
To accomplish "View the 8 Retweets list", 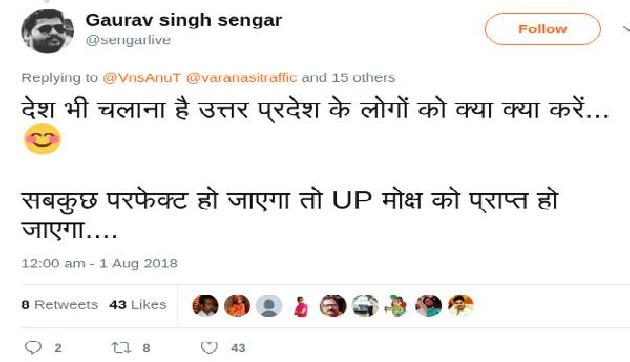I will [59, 305].
